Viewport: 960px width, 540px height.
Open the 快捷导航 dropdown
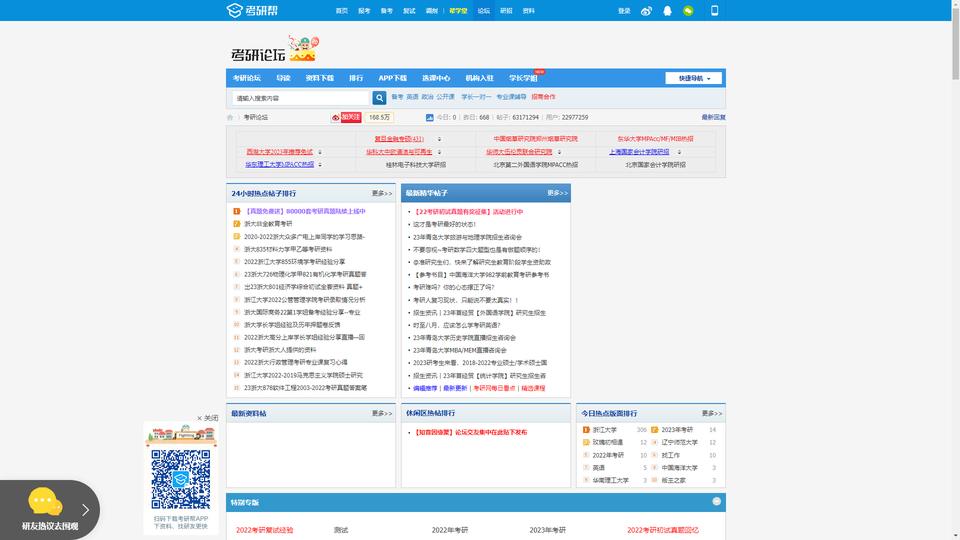693,78
